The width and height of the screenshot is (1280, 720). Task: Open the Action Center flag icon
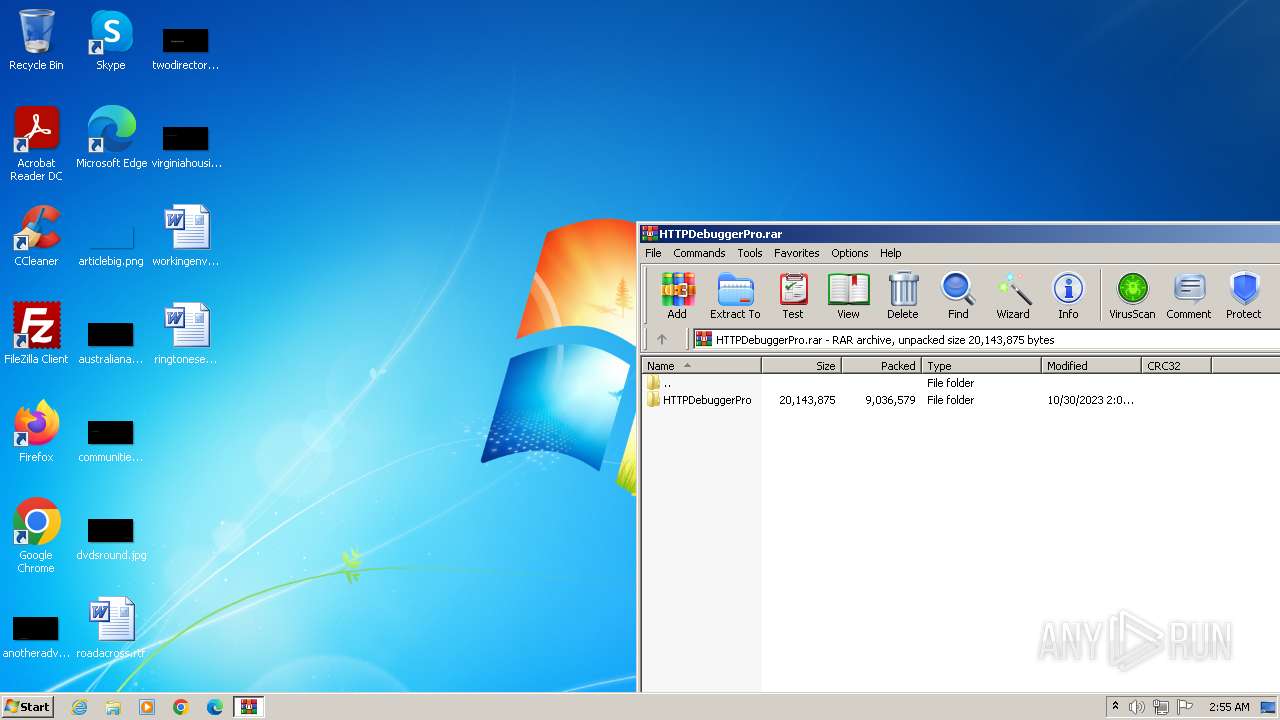1185,707
